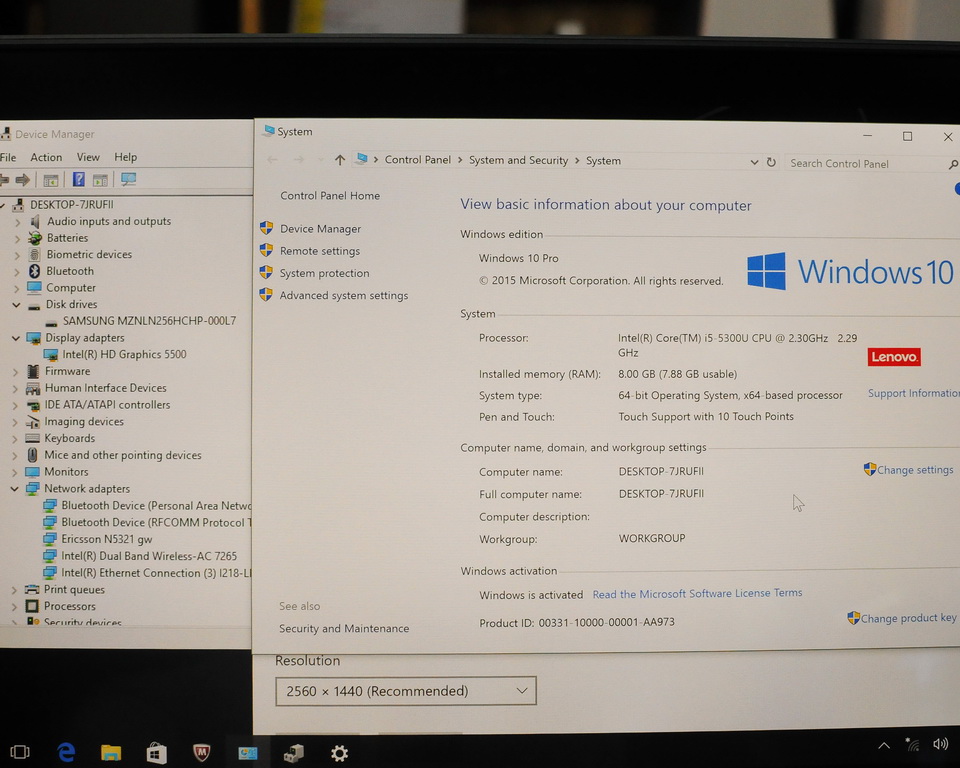Open Windows Store from taskbar
Viewport: 960px width, 768px height.
click(157, 753)
